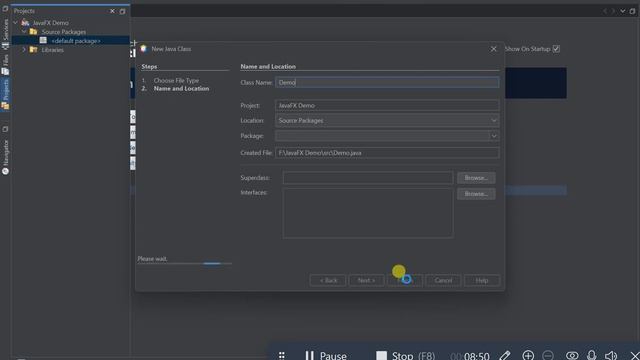Screen dimensions: 640x360
Task: Maximize the editor window area
Action: [x=632, y=11]
